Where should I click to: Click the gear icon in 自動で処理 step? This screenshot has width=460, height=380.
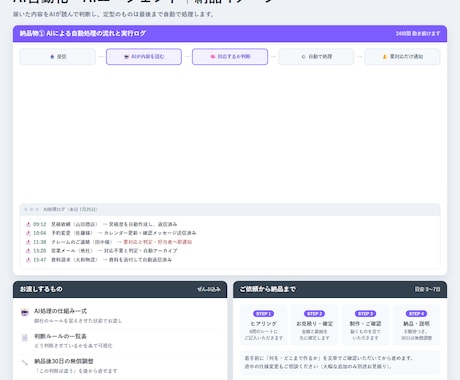click(x=303, y=57)
